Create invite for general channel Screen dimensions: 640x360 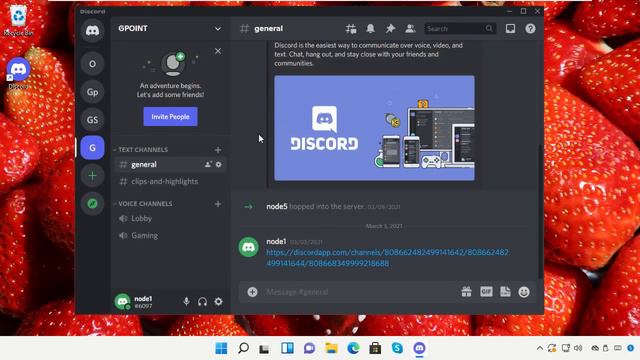tap(208, 164)
